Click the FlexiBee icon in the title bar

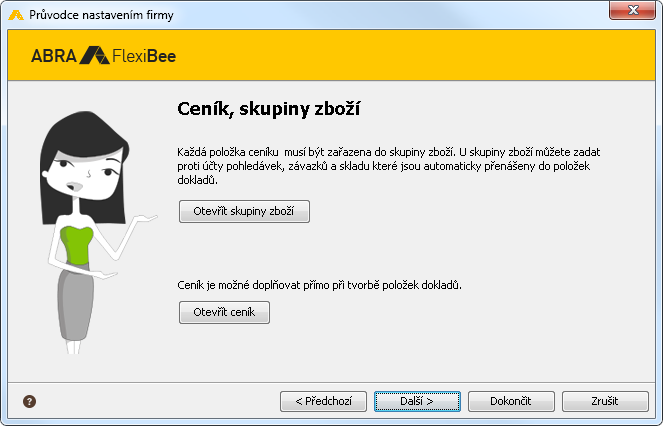(x=16, y=15)
